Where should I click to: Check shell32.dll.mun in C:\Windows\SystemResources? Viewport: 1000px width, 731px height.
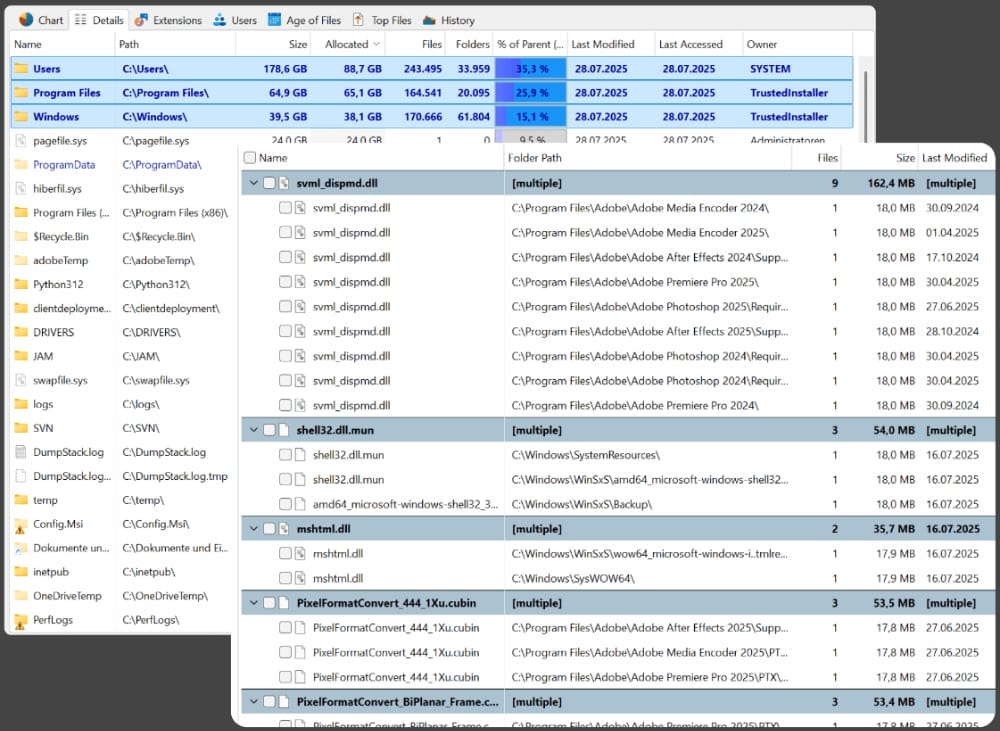click(x=285, y=455)
